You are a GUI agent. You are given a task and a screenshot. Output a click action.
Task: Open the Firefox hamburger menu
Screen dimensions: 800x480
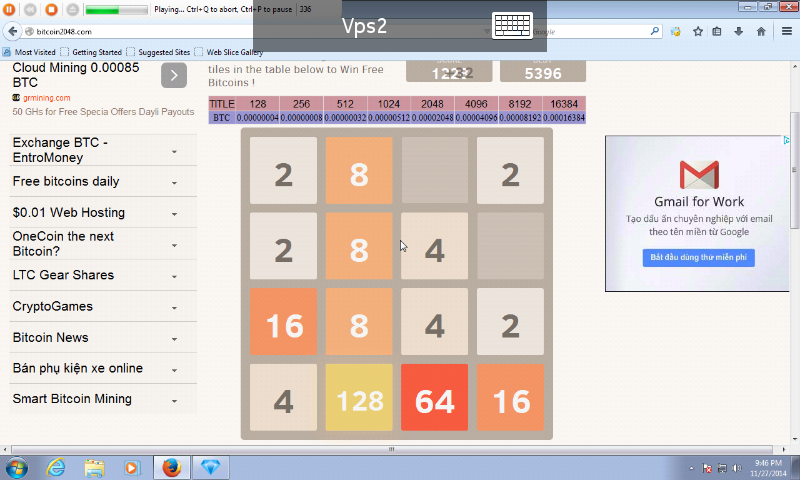coord(787,31)
